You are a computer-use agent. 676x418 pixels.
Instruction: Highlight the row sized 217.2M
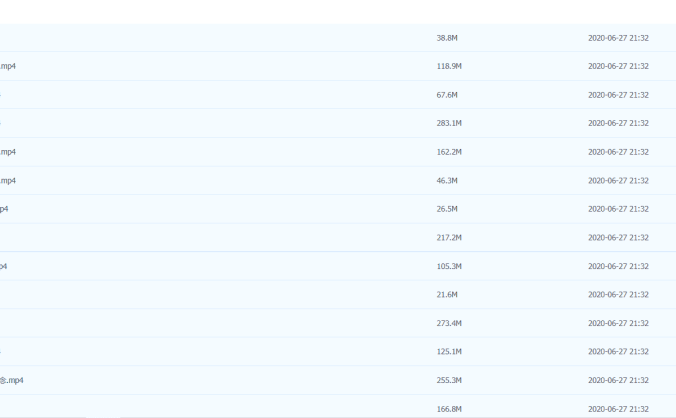pos(448,238)
